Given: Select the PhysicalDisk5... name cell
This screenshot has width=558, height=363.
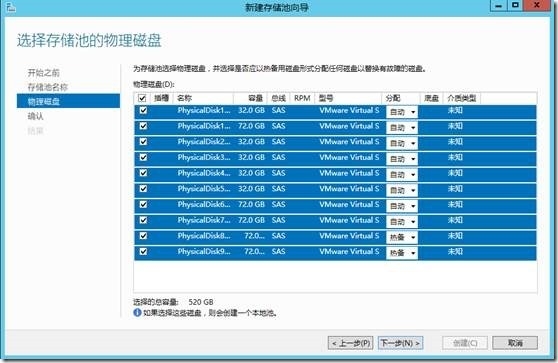Looking at the screenshot, I should (x=204, y=189).
